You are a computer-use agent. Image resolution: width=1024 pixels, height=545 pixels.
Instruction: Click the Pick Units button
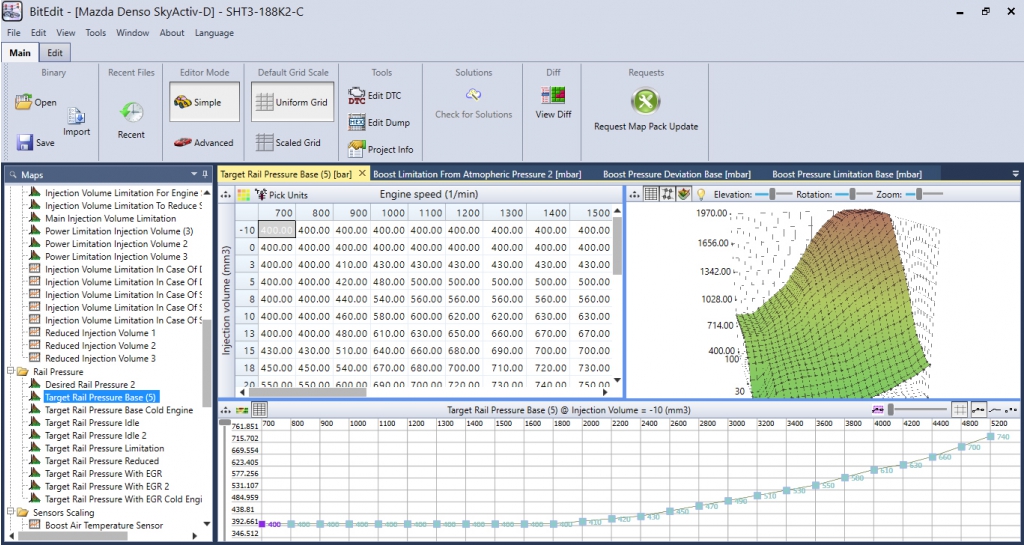pyautogui.click(x=281, y=195)
